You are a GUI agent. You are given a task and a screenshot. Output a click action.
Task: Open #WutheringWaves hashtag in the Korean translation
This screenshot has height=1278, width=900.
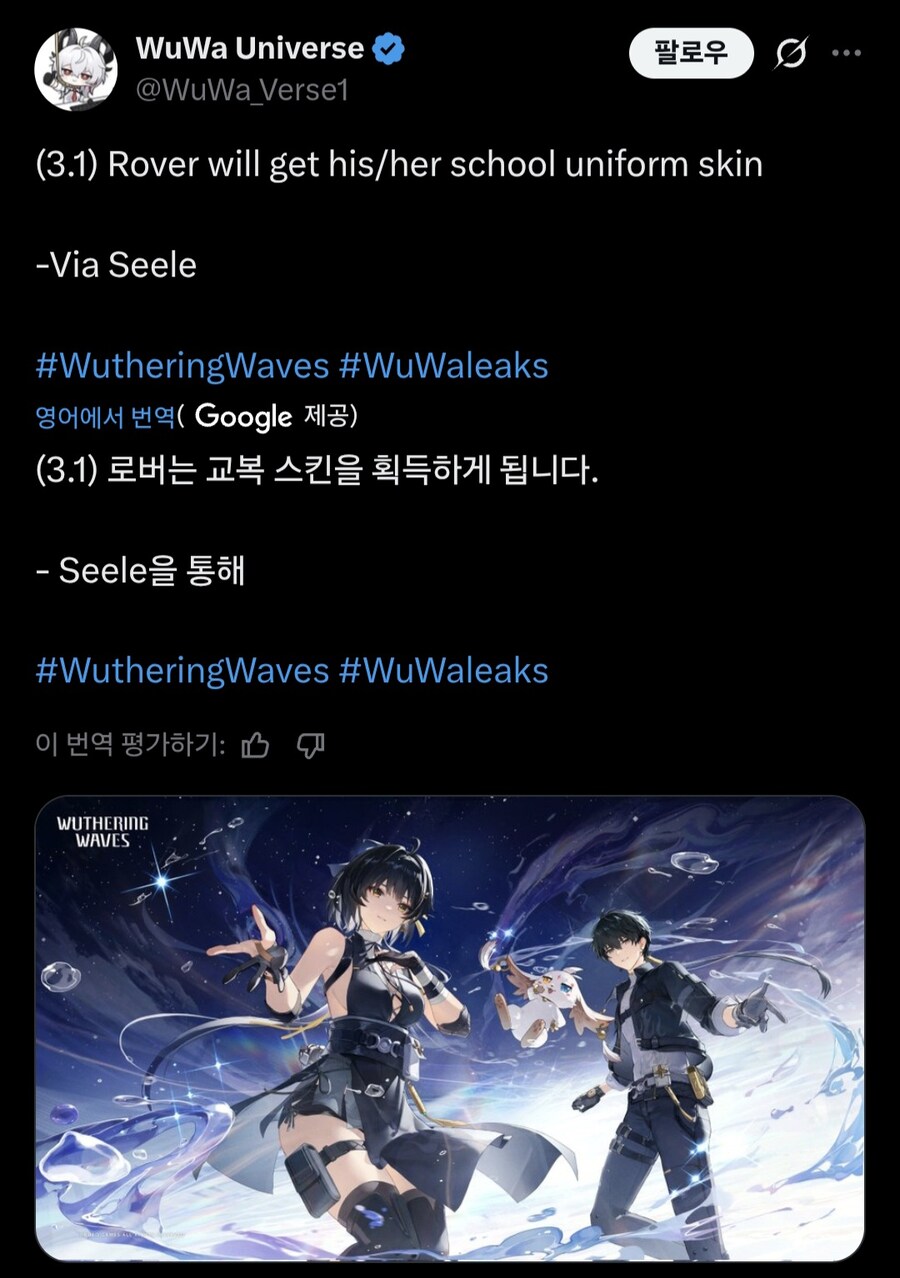click(182, 670)
